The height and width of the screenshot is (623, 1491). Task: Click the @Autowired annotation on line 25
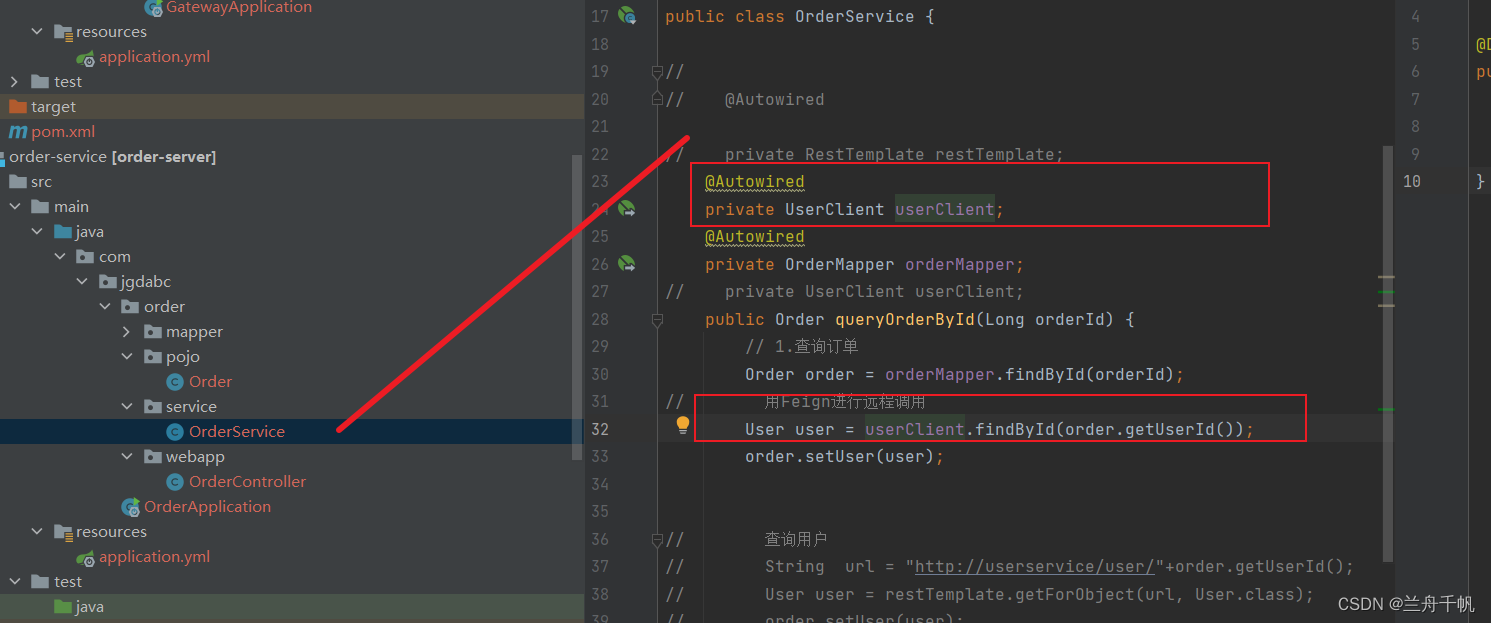[754, 237]
